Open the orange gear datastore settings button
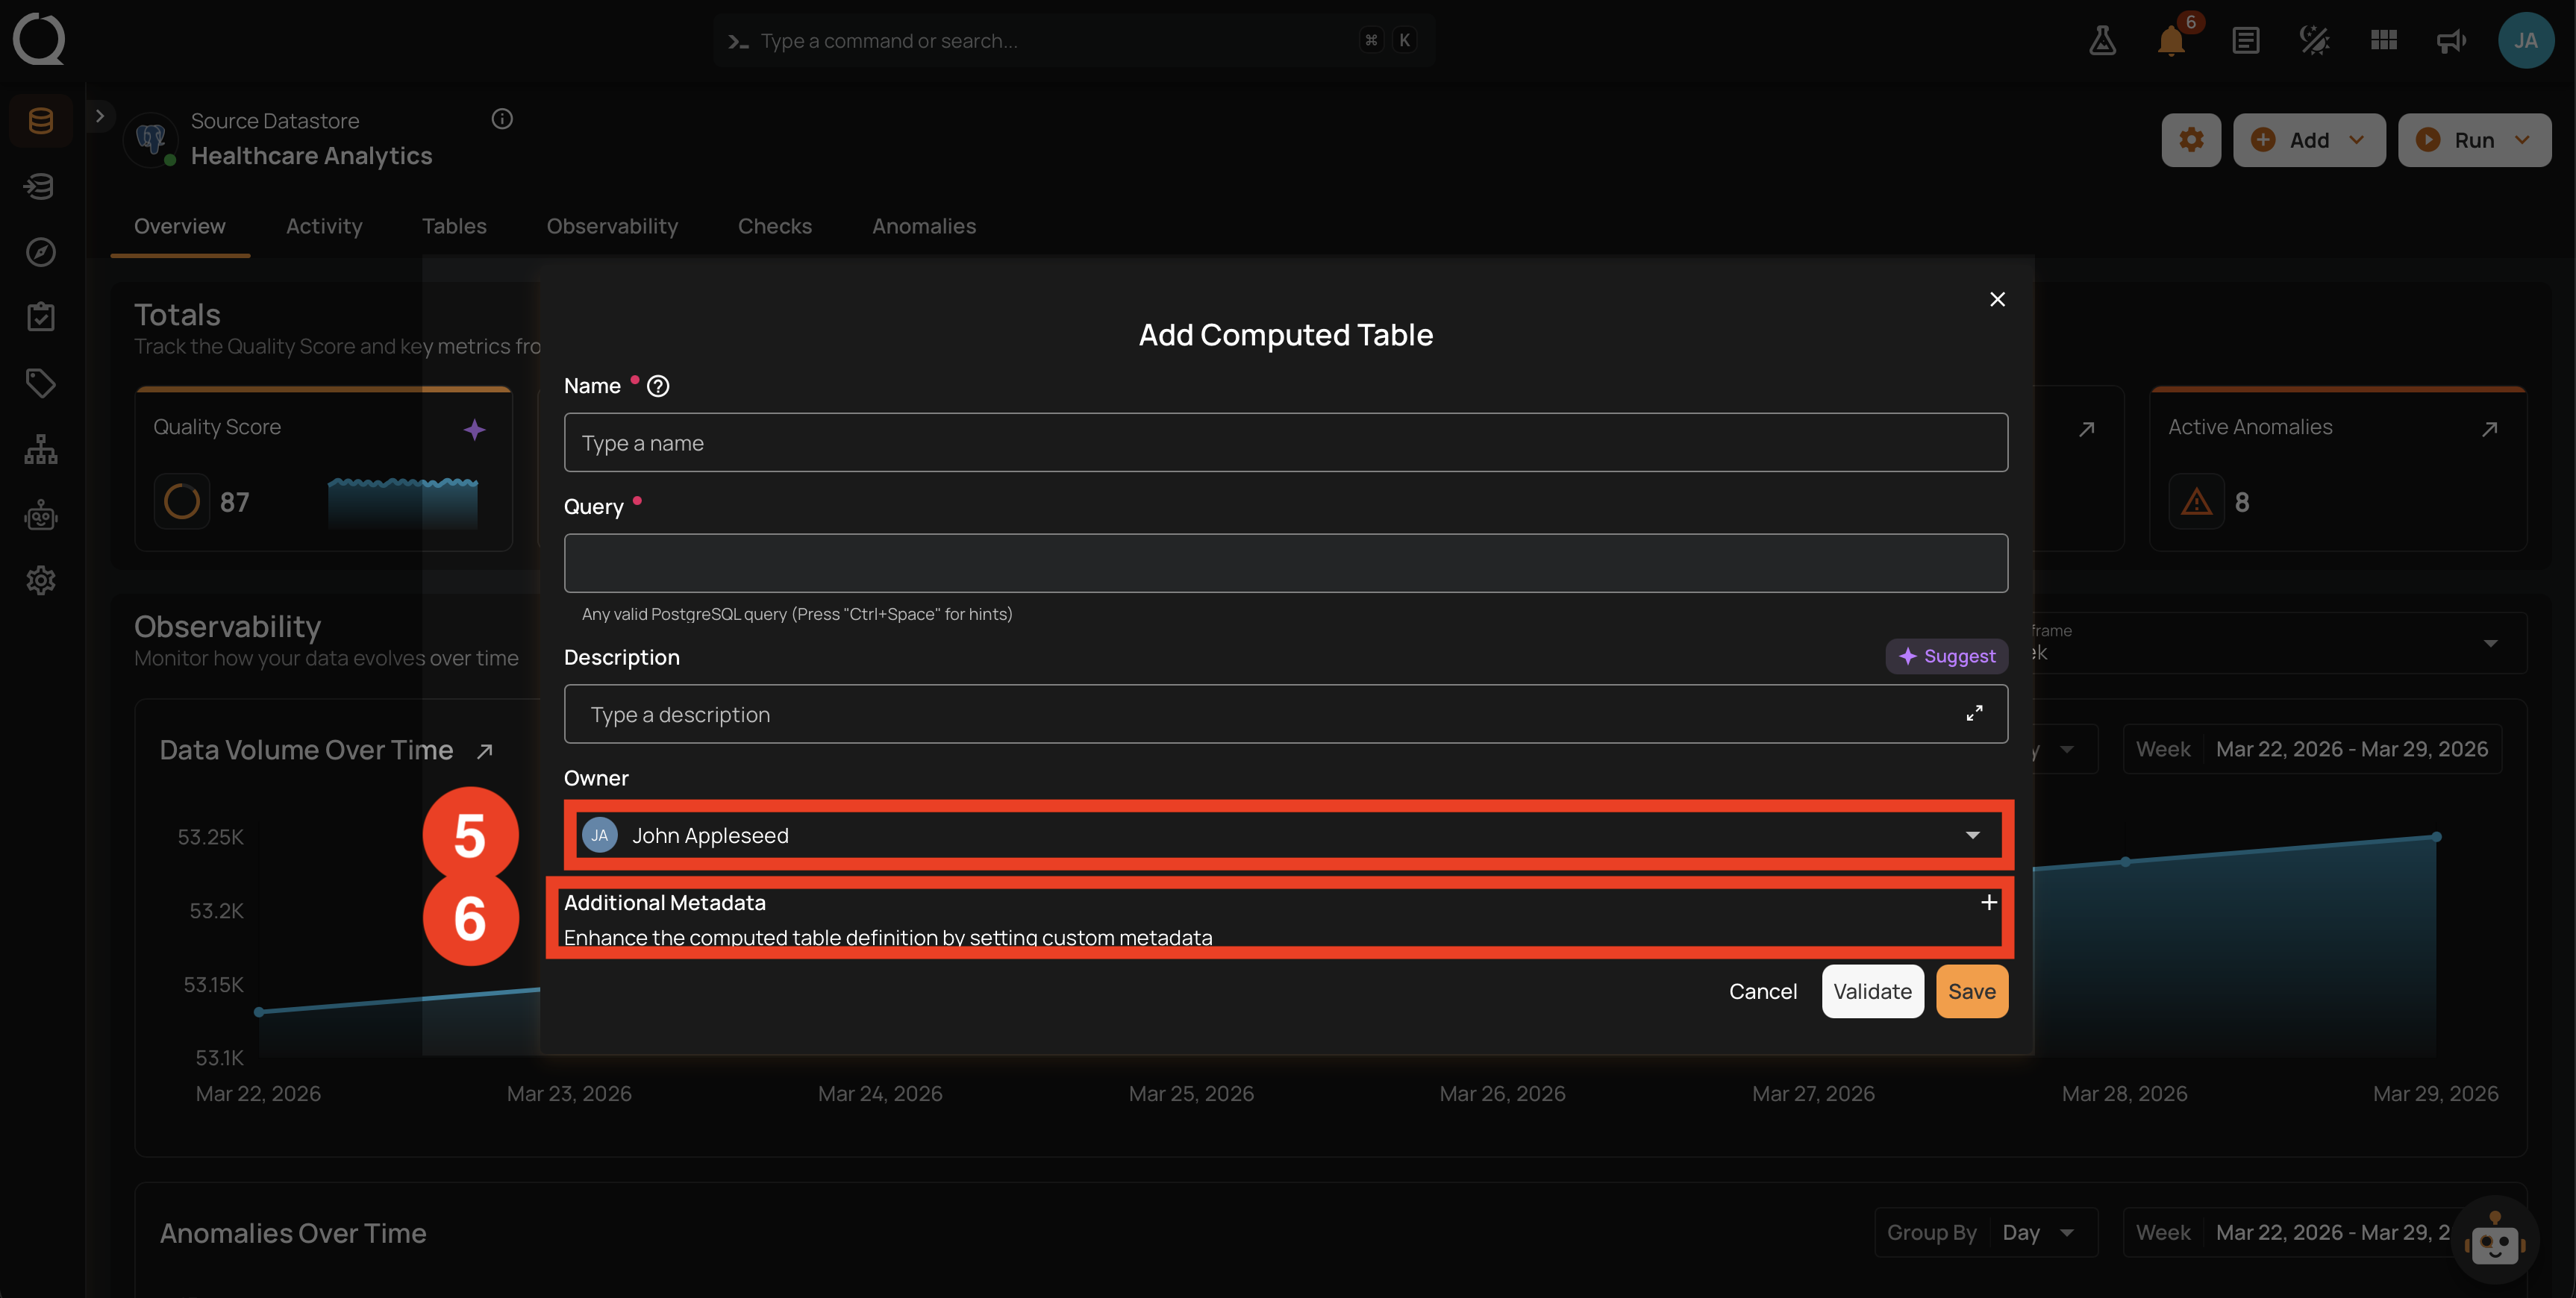2576x1298 pixels. point(2190,140)
